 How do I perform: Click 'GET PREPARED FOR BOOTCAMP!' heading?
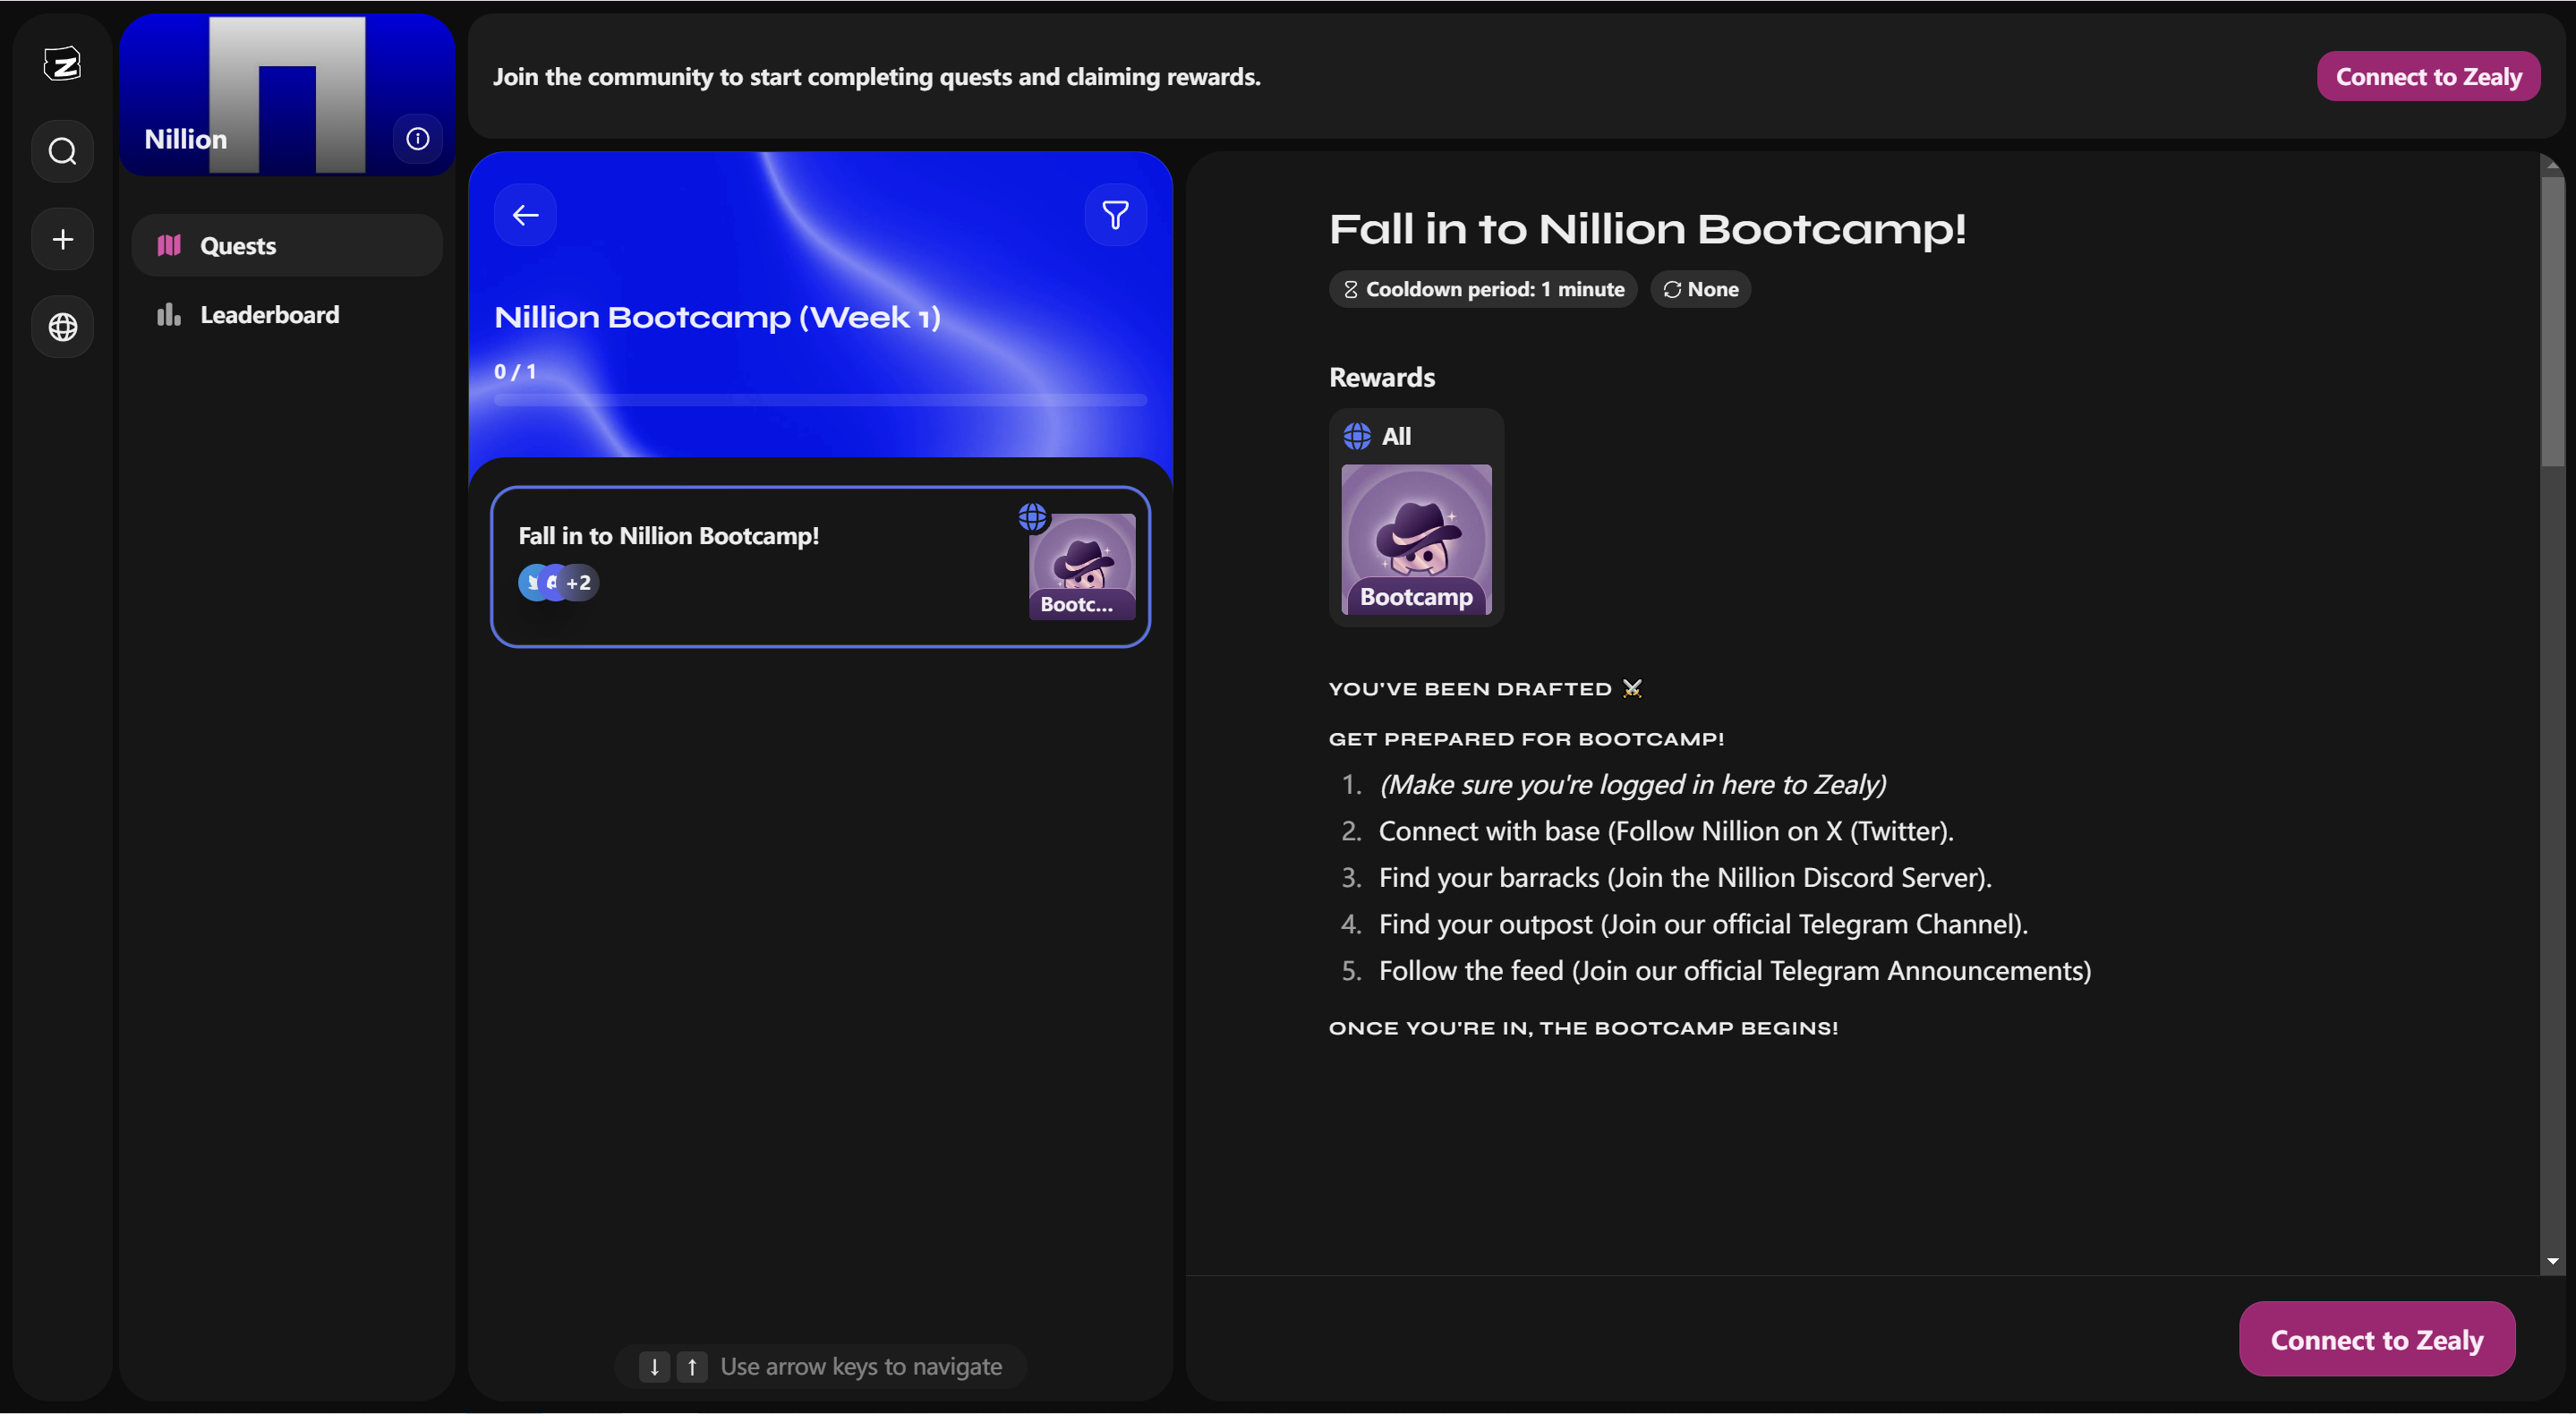click(x=1526, y=739)
